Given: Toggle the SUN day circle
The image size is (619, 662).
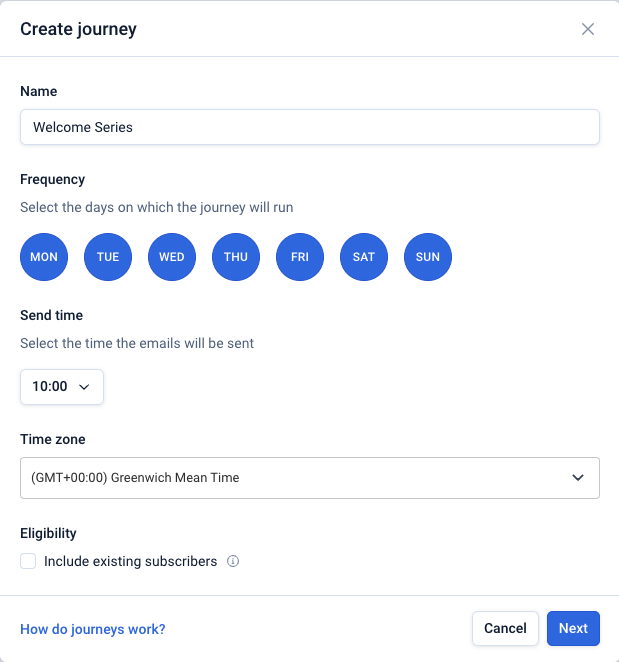Looking at the screenshot, I should coord(428,257).
